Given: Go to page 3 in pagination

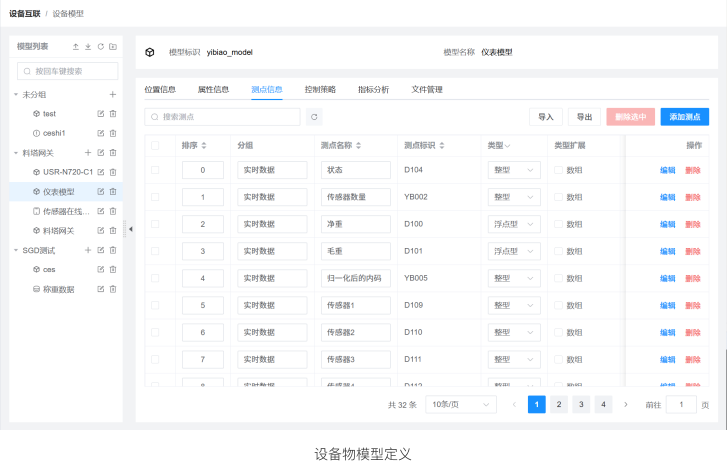Looking at the screenshot, I should [581, 404].
